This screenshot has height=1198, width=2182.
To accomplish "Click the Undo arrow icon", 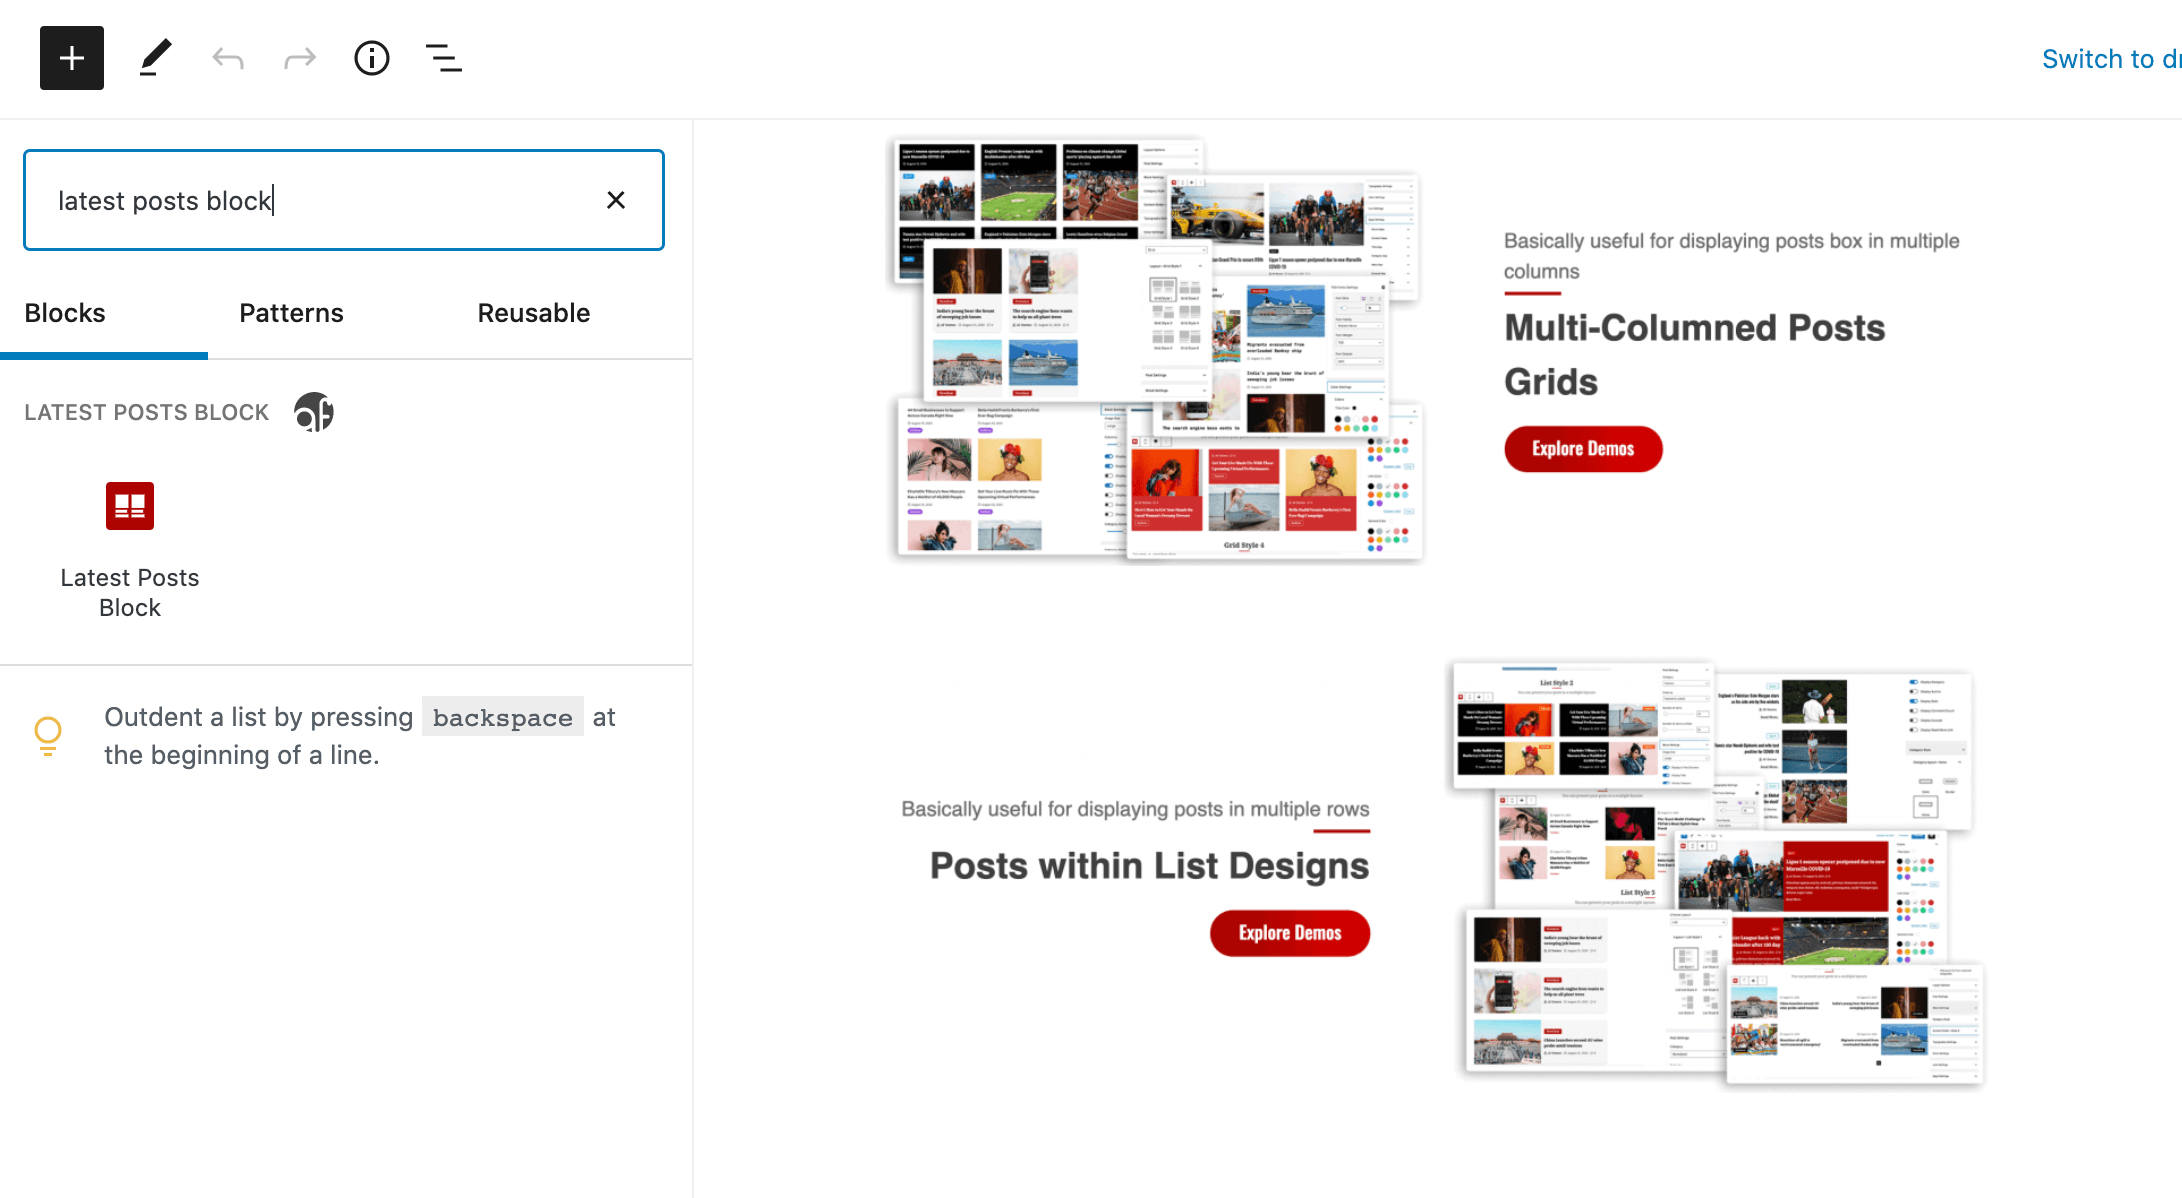I will (228, 58).
